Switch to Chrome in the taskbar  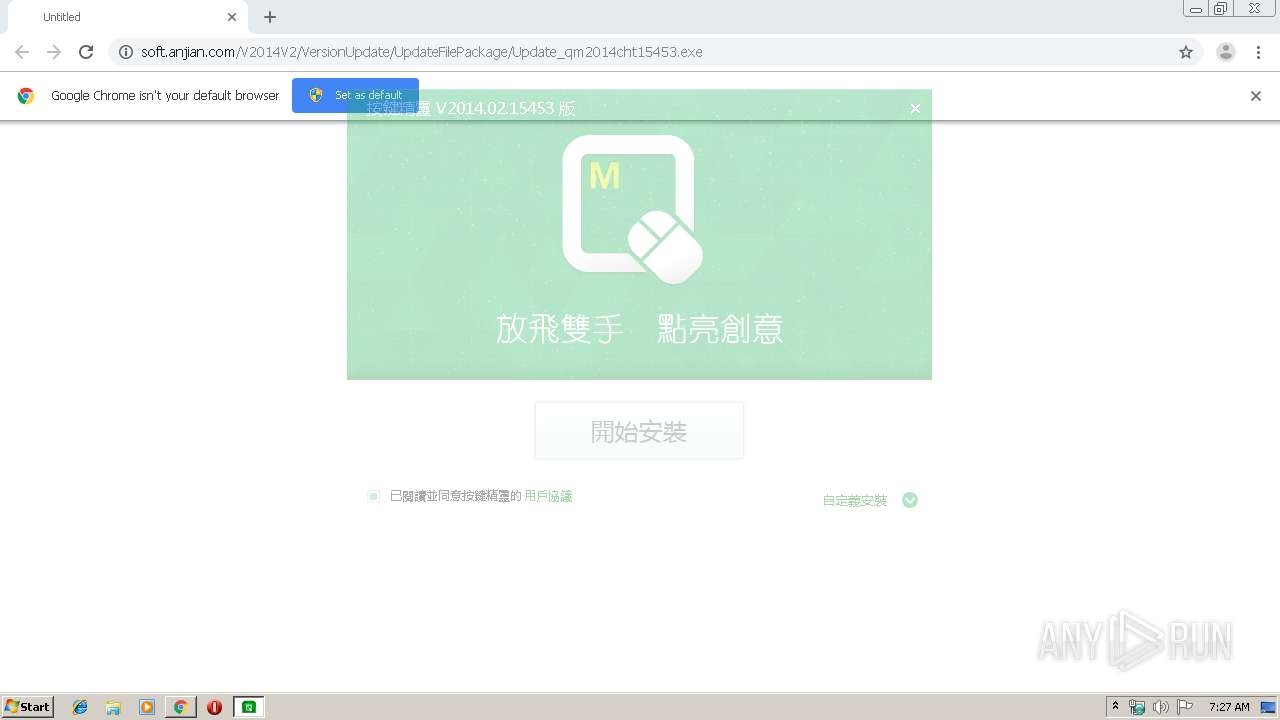tap(180, 707)
